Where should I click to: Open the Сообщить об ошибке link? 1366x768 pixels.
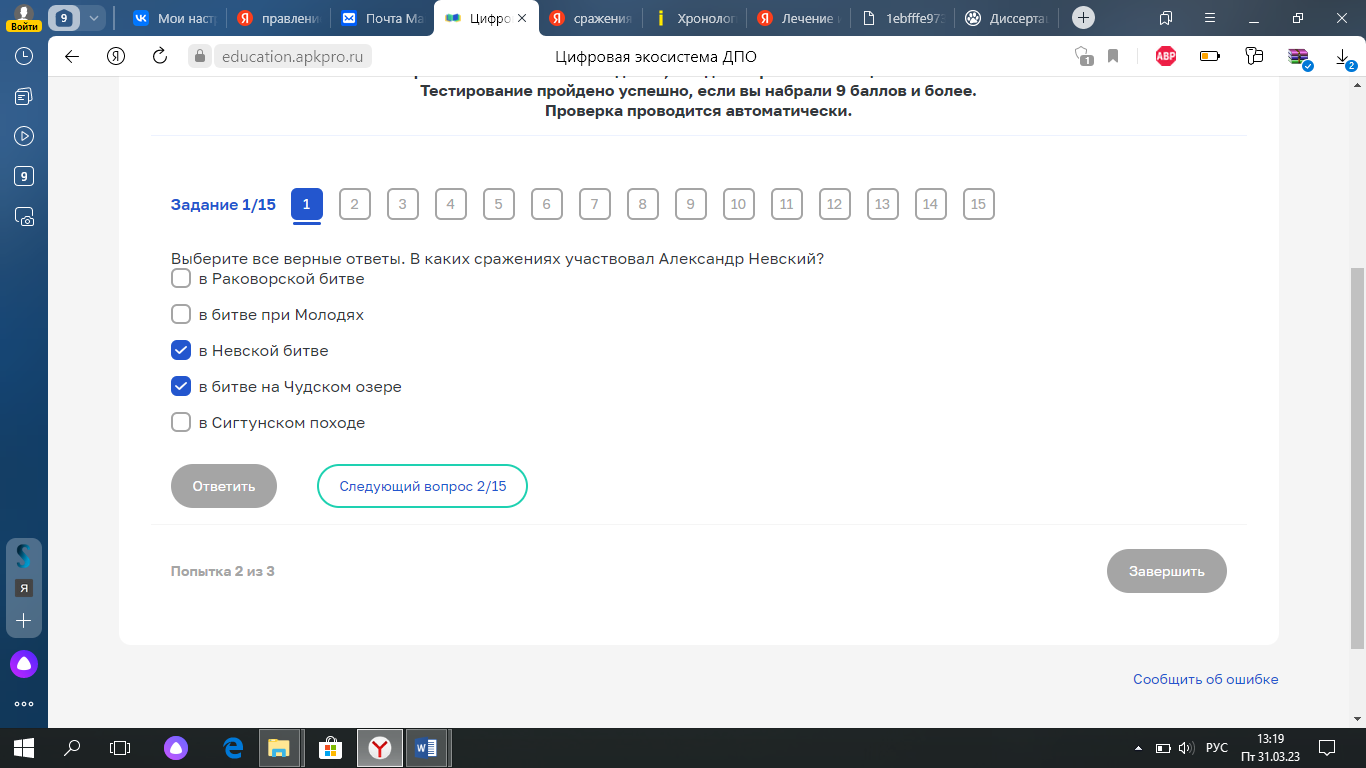[1205, 679]
